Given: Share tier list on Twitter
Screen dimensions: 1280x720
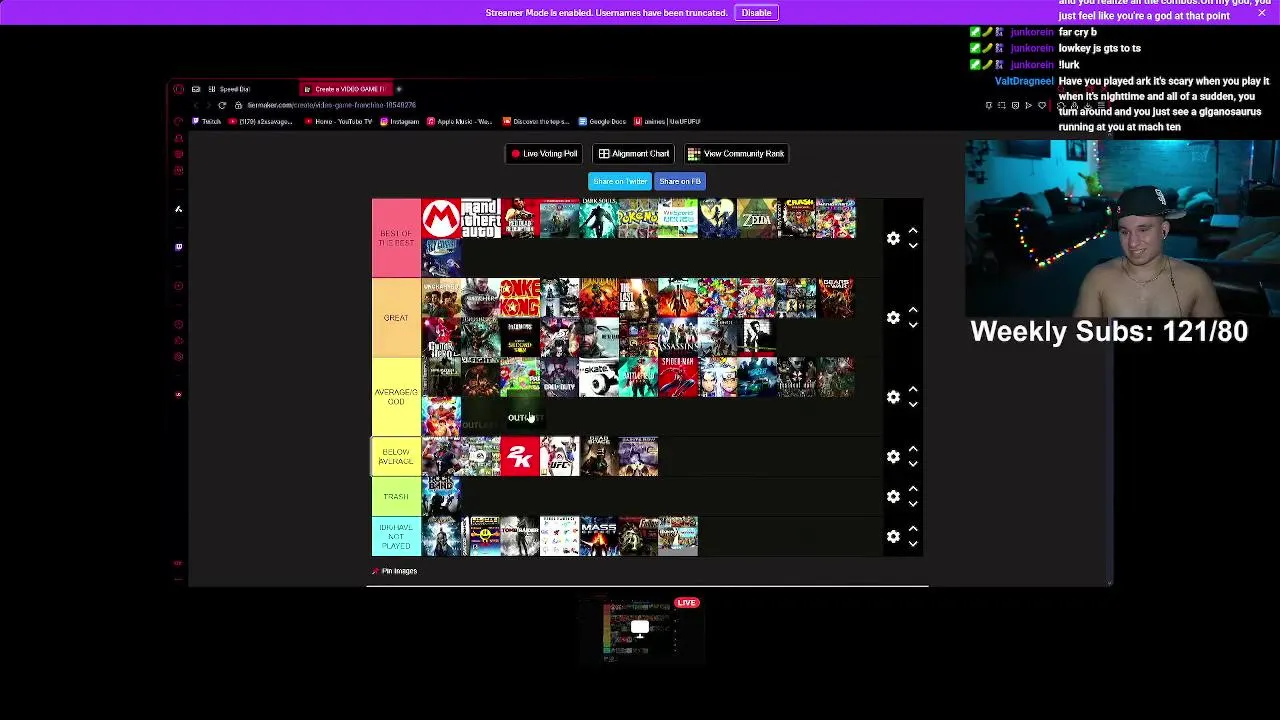Looking at the screenshot, I should 620,181.
